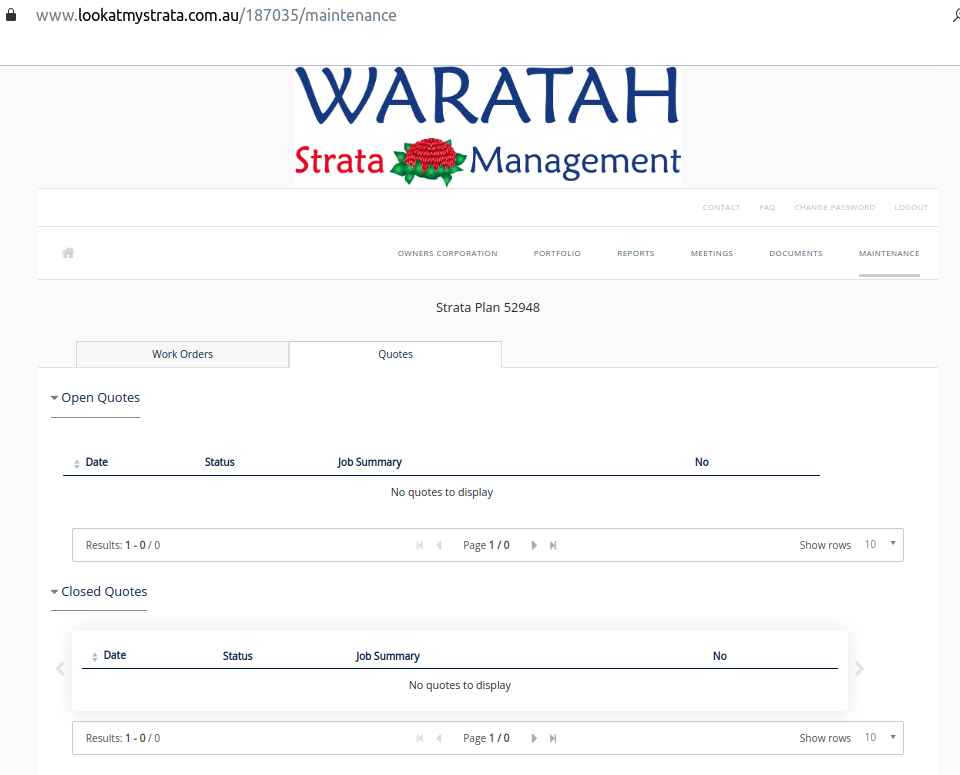Go to last page of Closed Quotes
This screenshot has height=775, width=960.
(553, 738)
